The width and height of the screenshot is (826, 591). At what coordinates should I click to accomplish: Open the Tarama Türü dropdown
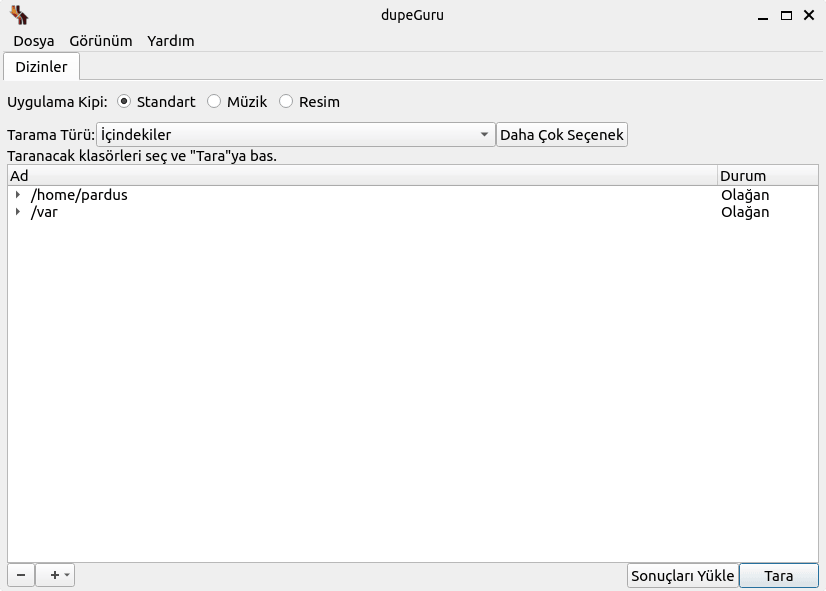click(295, 135)
